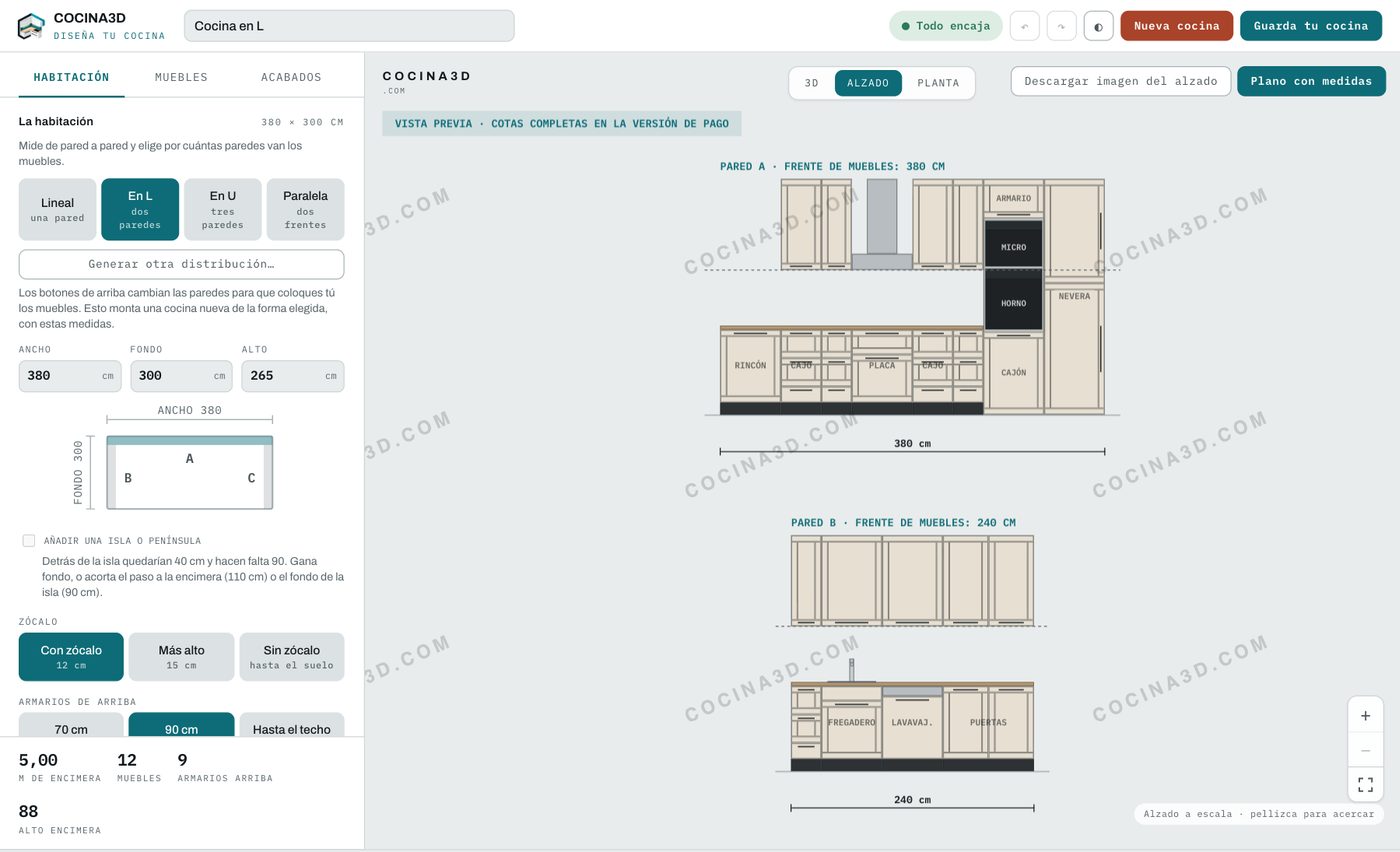Click the Fondo 300 input field
Screen dimensions: 1400x852
(181, 376)
